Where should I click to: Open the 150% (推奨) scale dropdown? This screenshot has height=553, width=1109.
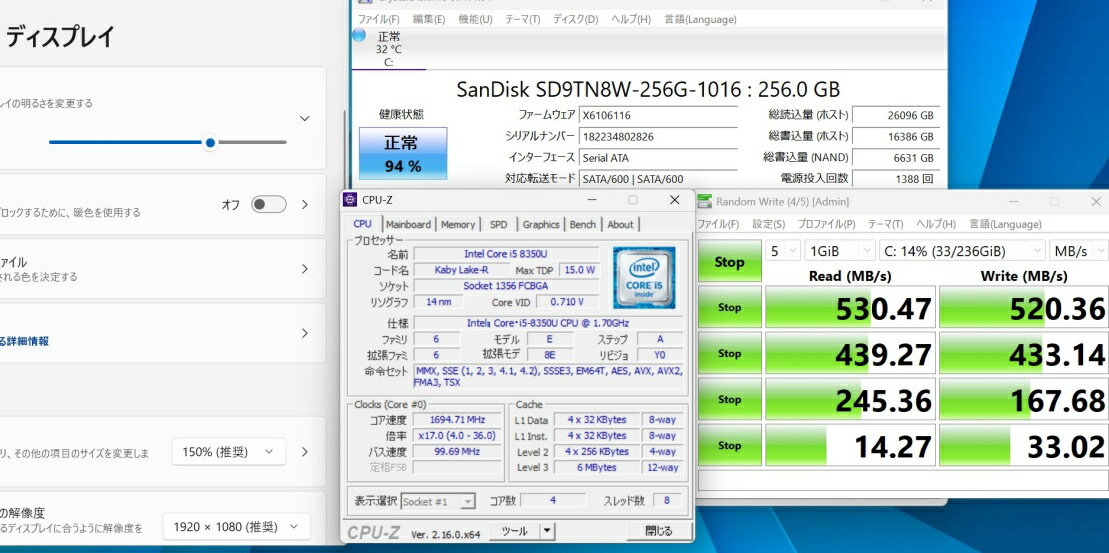coord(228,452)
